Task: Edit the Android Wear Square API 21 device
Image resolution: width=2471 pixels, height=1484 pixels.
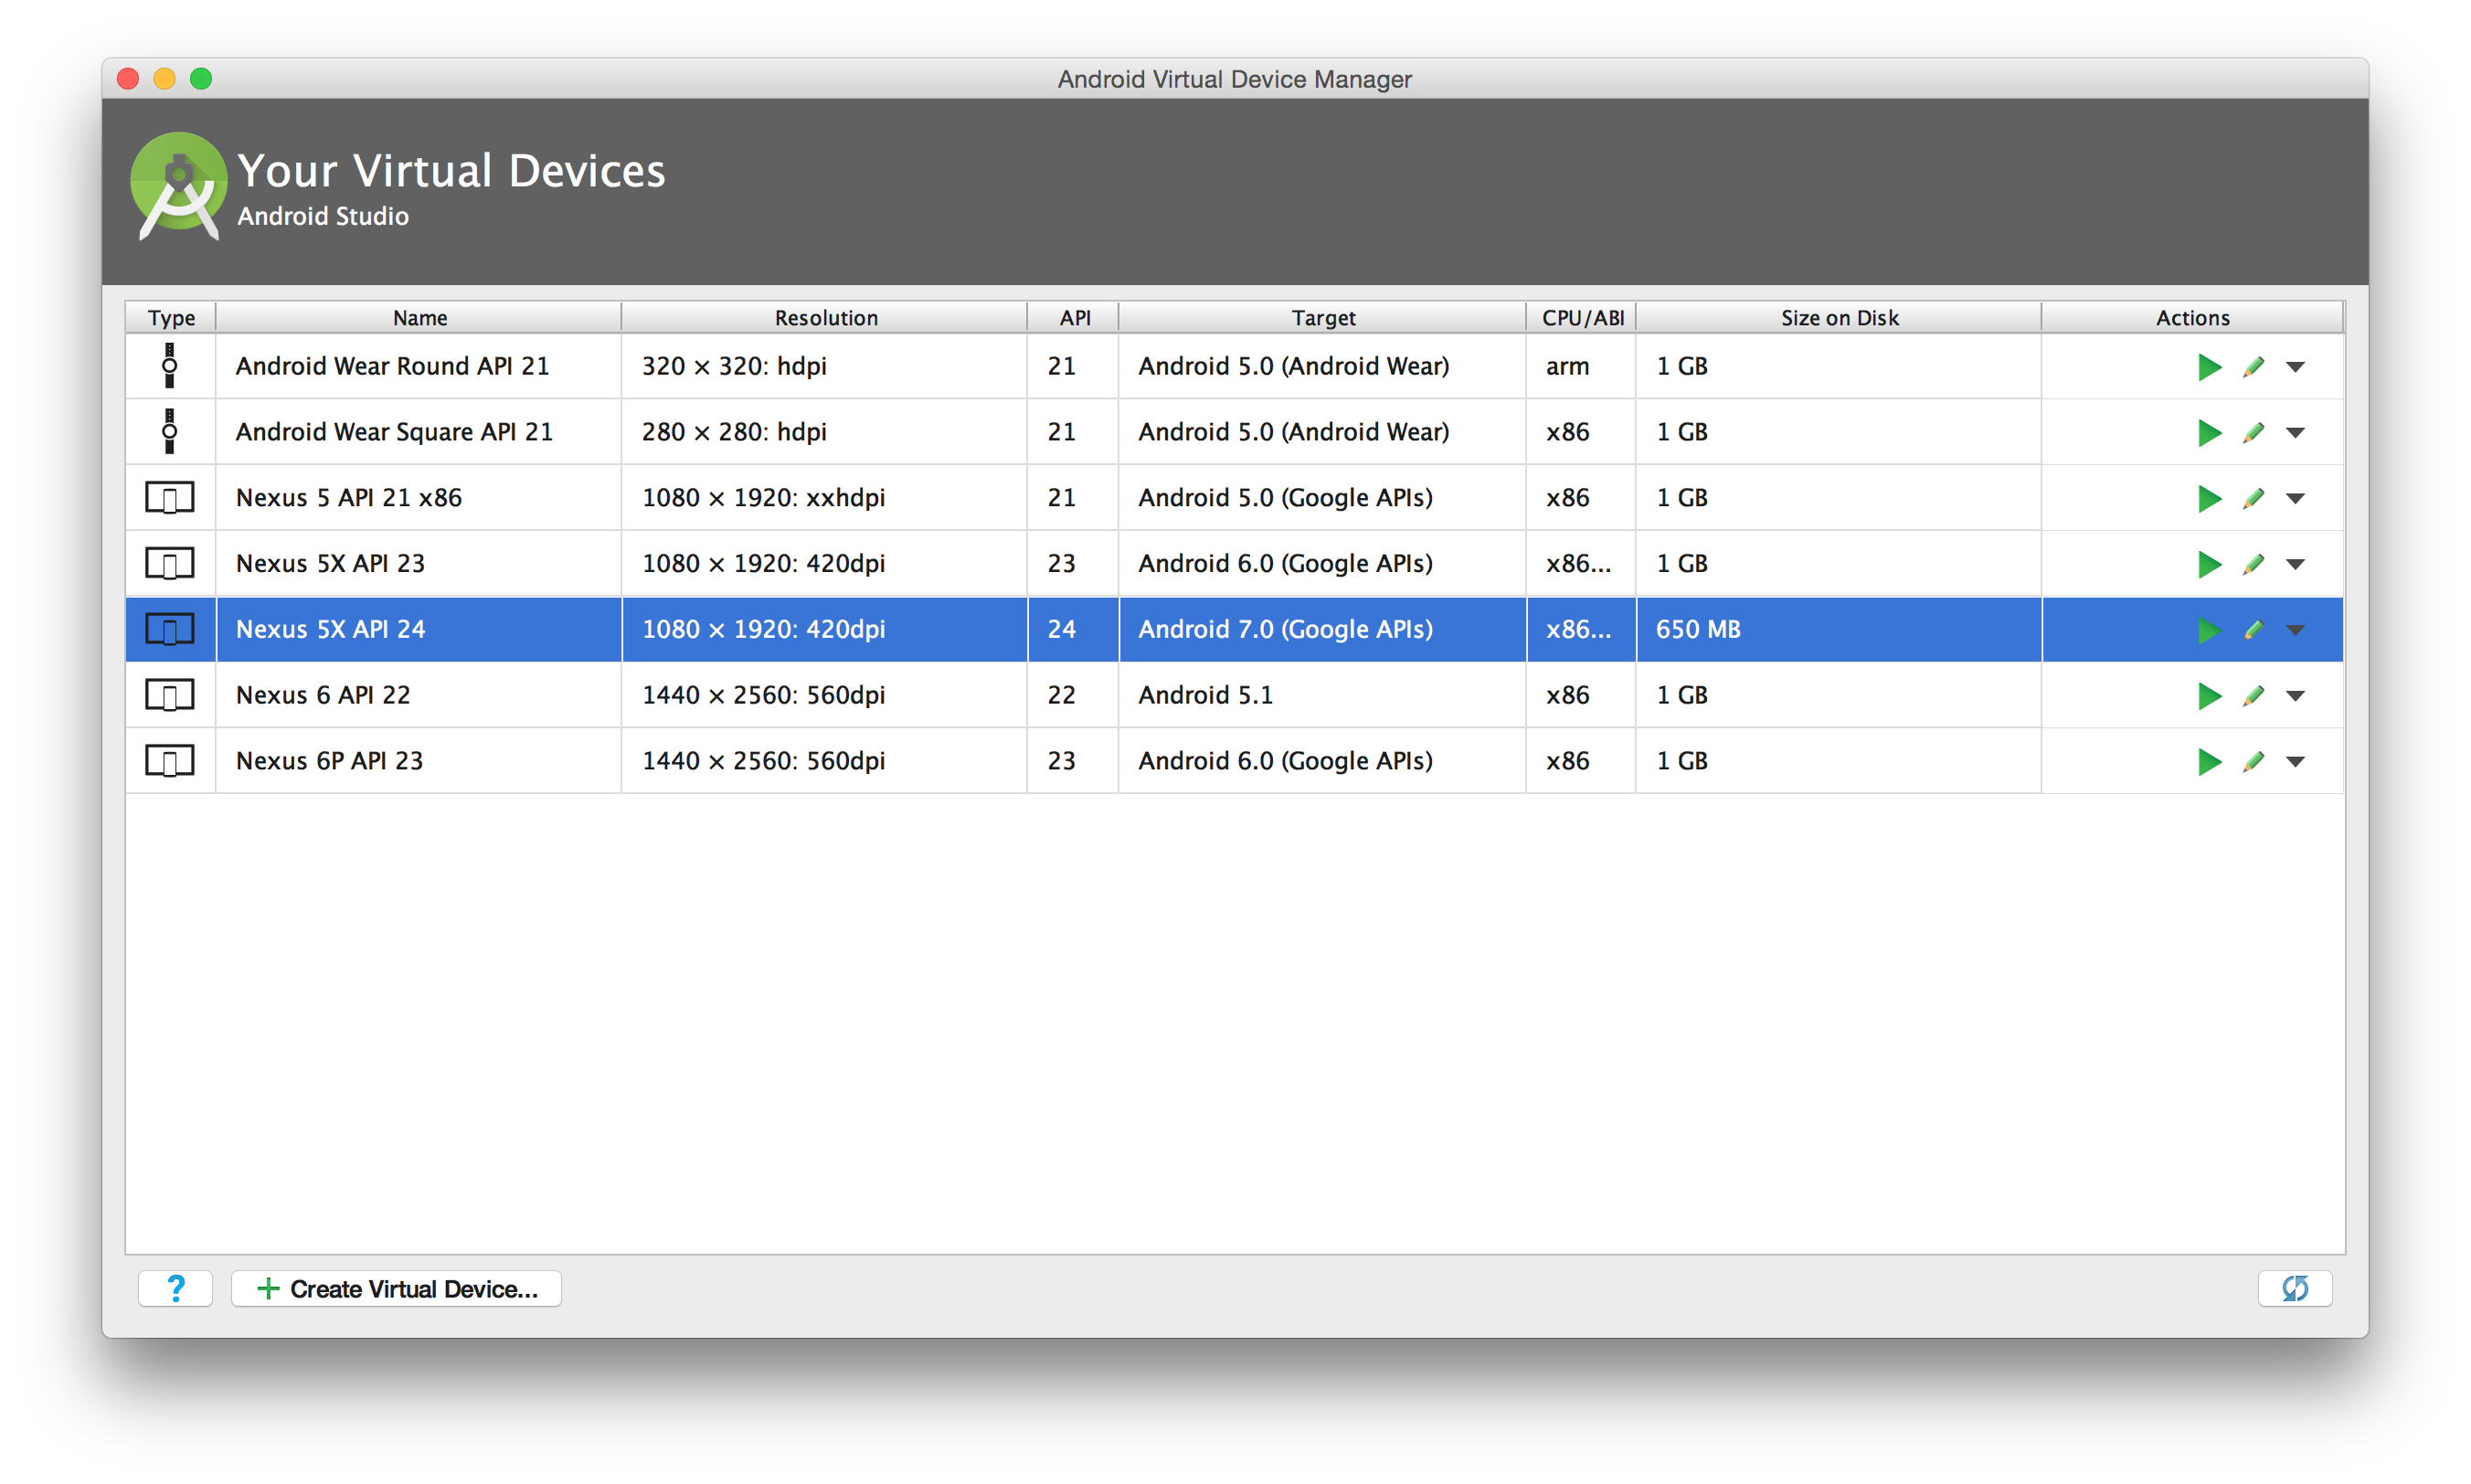Action: coord(2253,433)
